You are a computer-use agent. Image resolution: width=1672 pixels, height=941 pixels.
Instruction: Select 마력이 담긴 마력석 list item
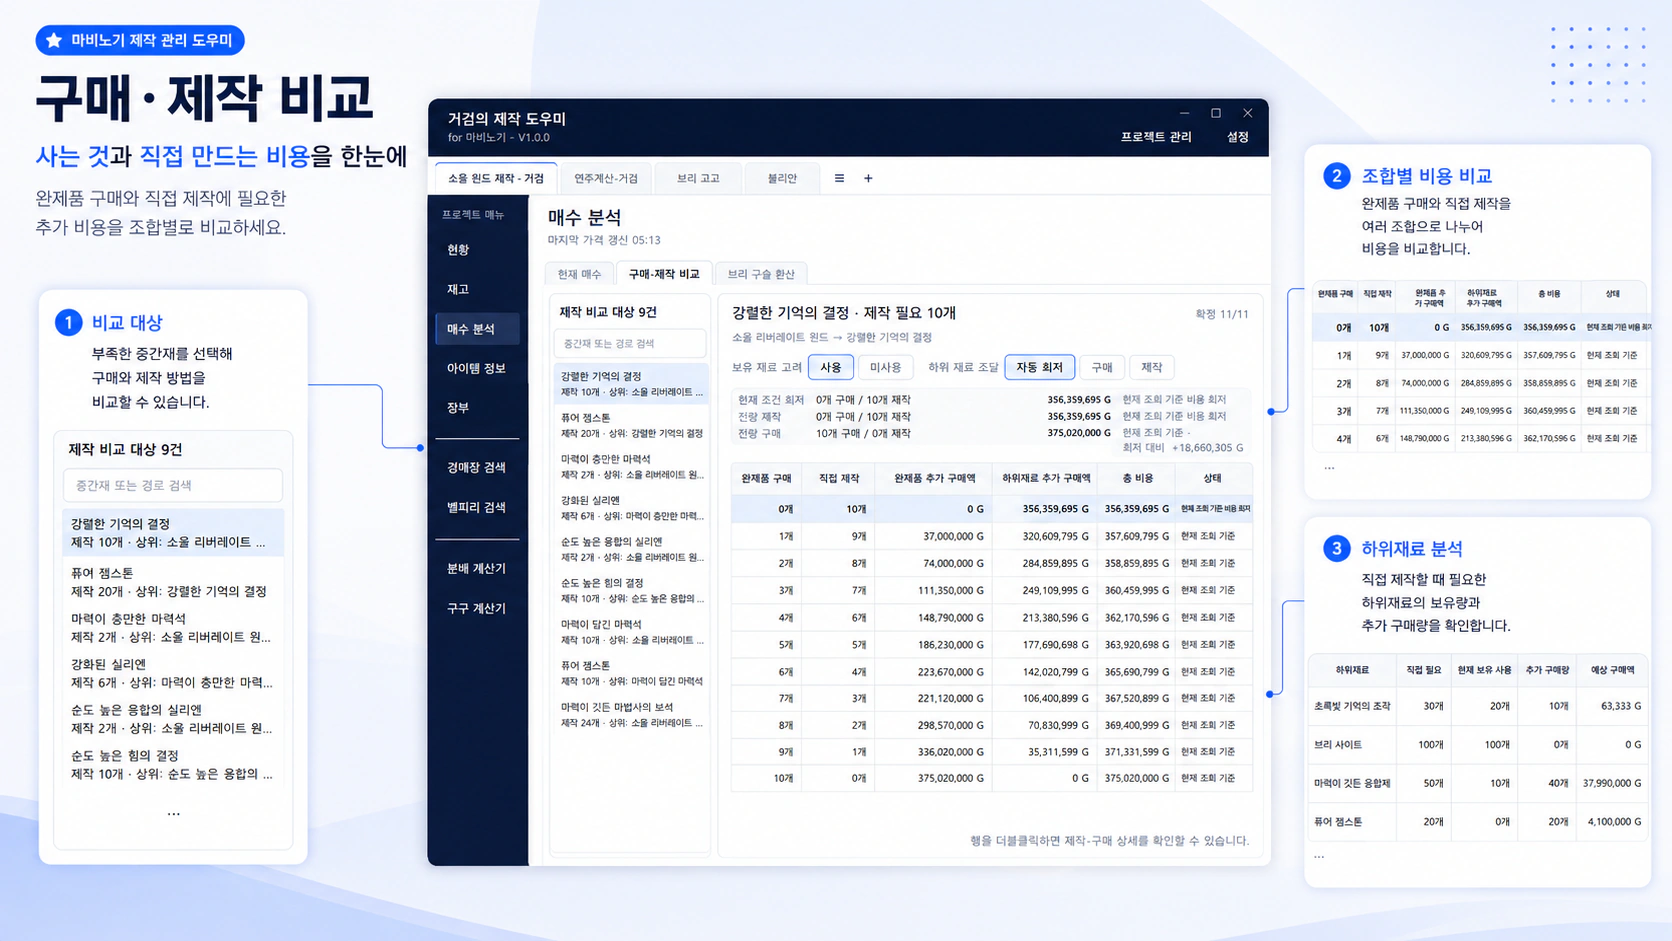click(631, 632)
